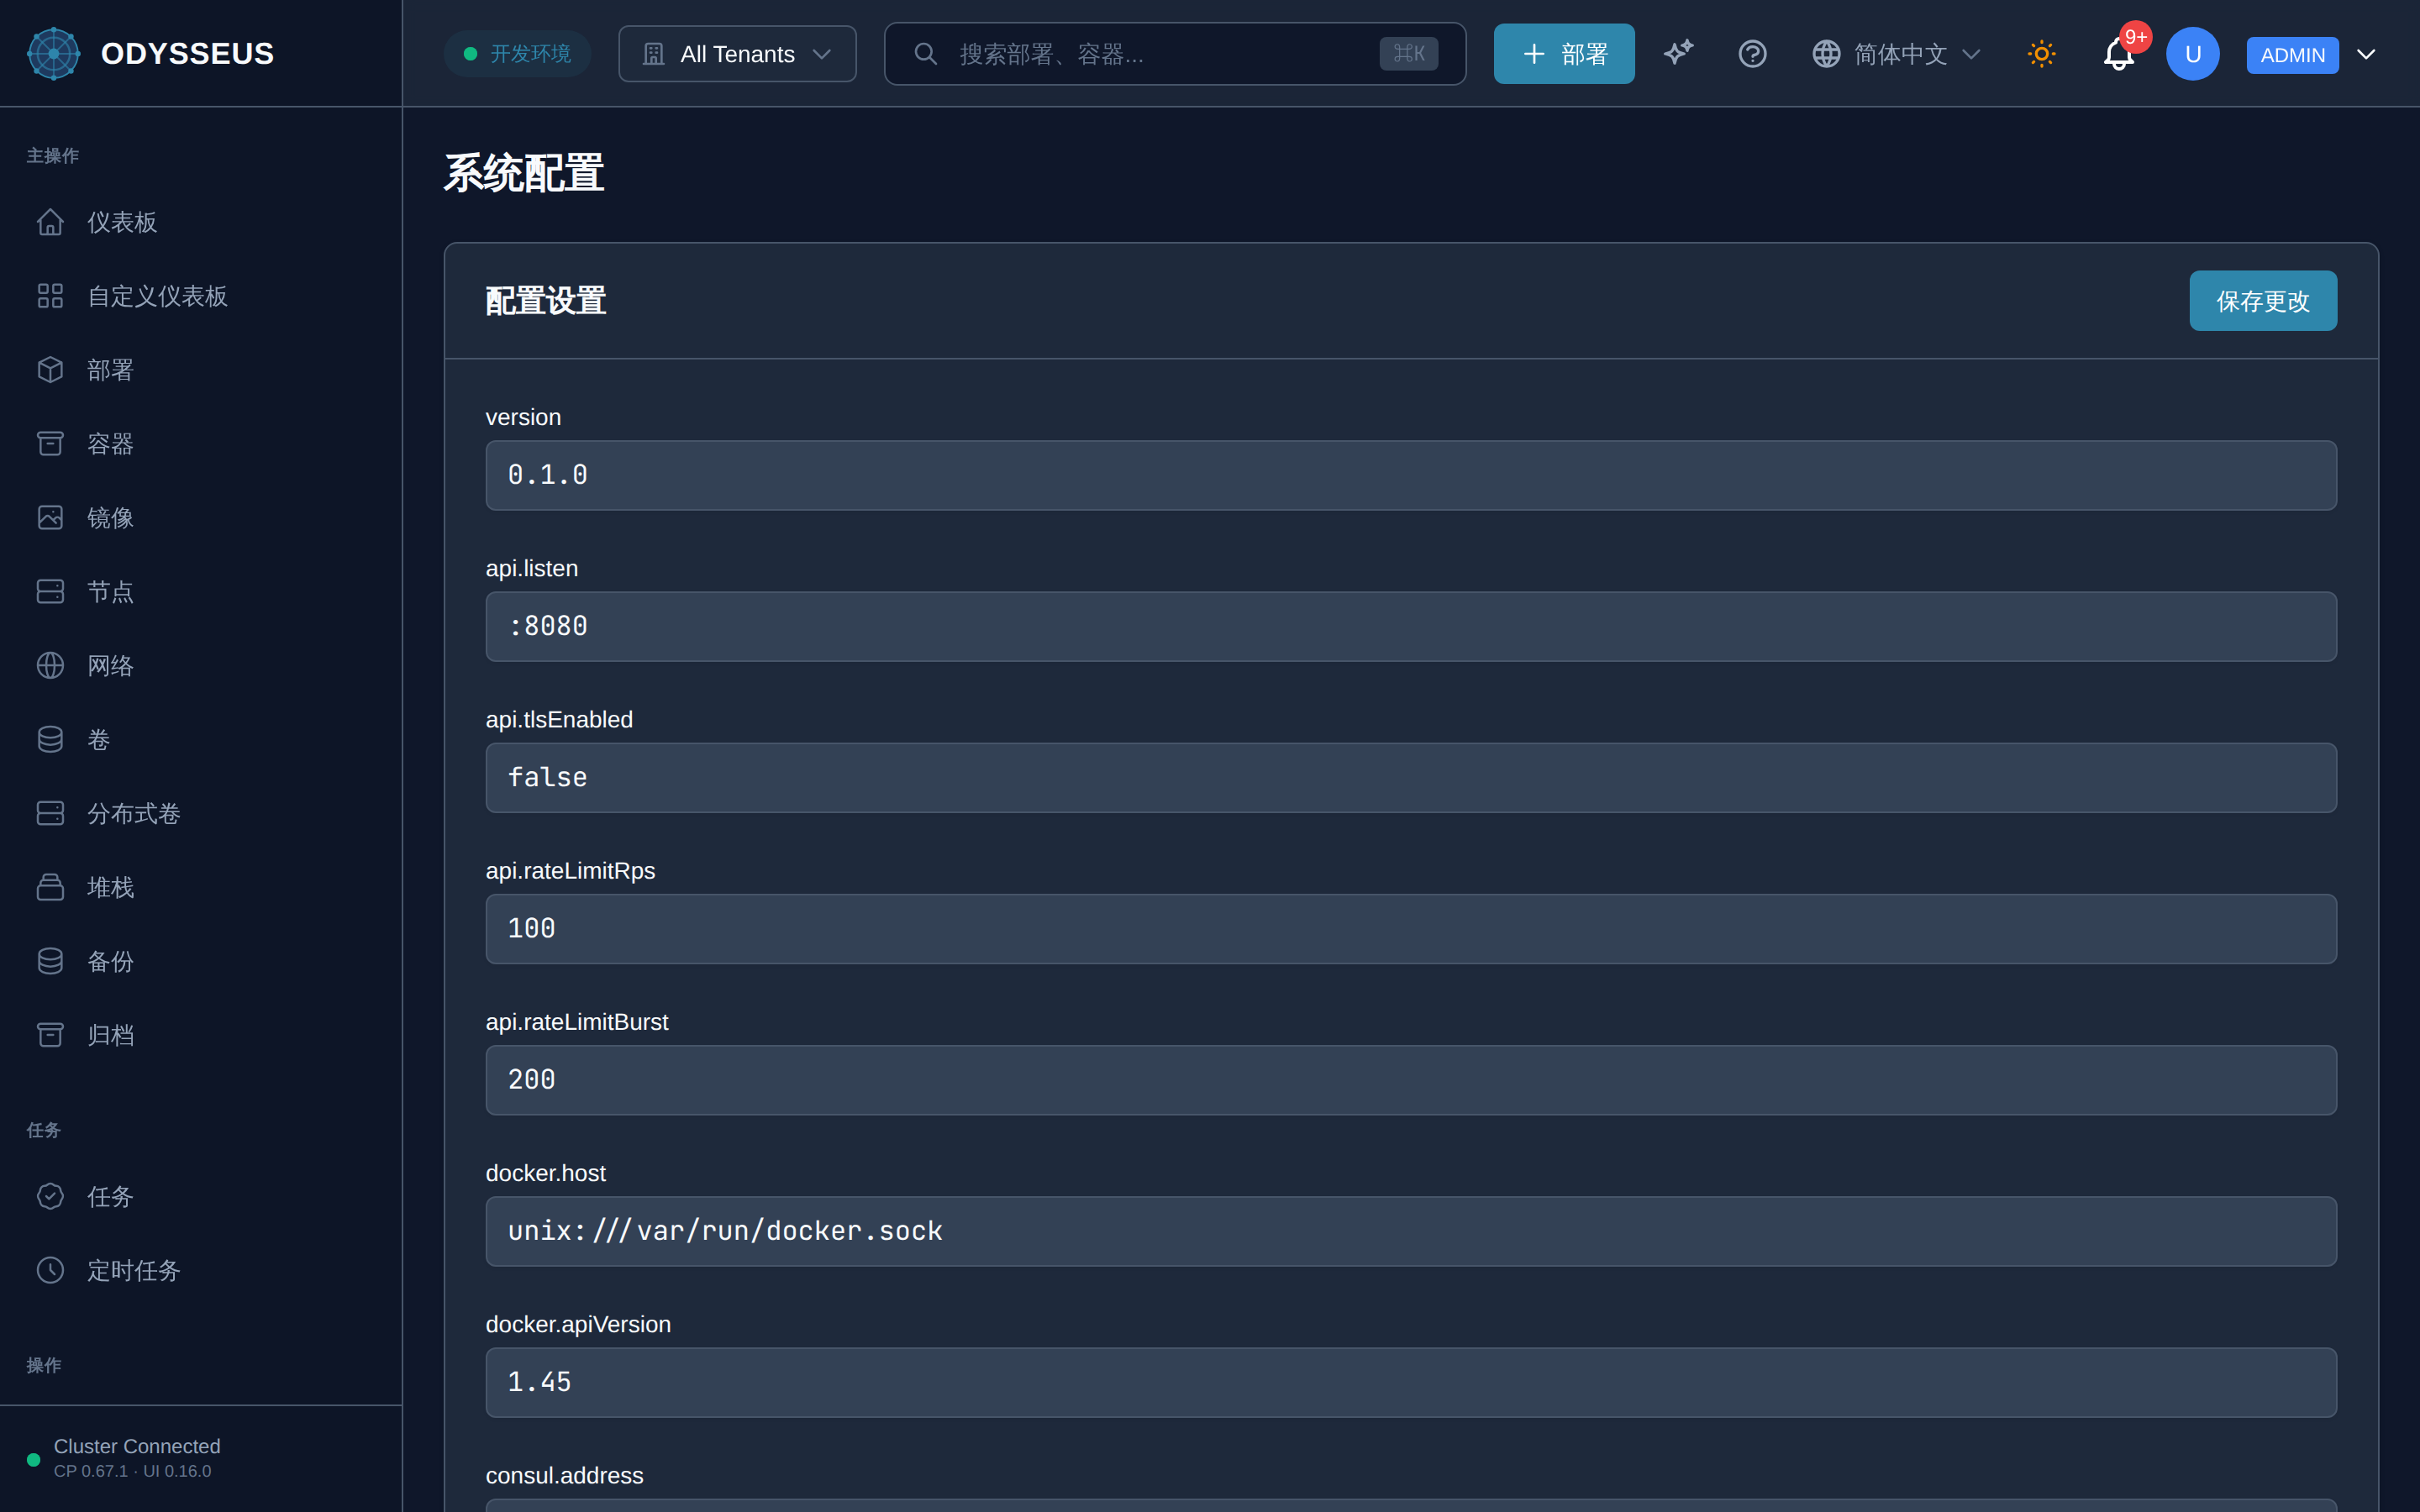Click the 开发环境 environment badge
Viewport: 2420px width, 1512px height.
click(x=517, y=54)
